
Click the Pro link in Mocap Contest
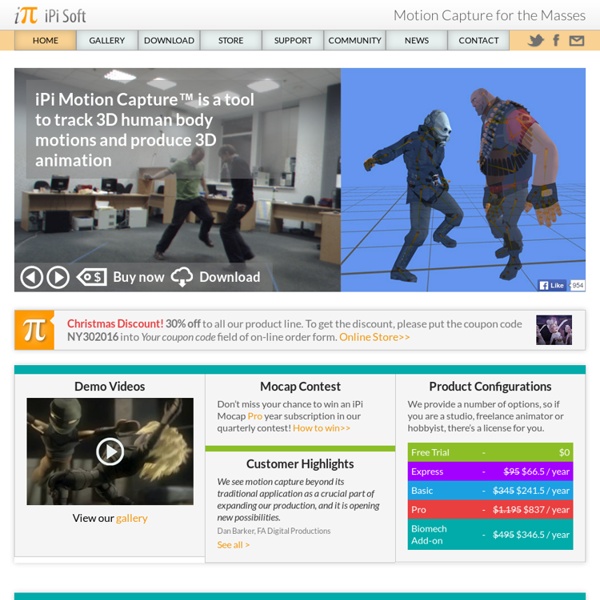pyautogui.click(x=255, y=416)
